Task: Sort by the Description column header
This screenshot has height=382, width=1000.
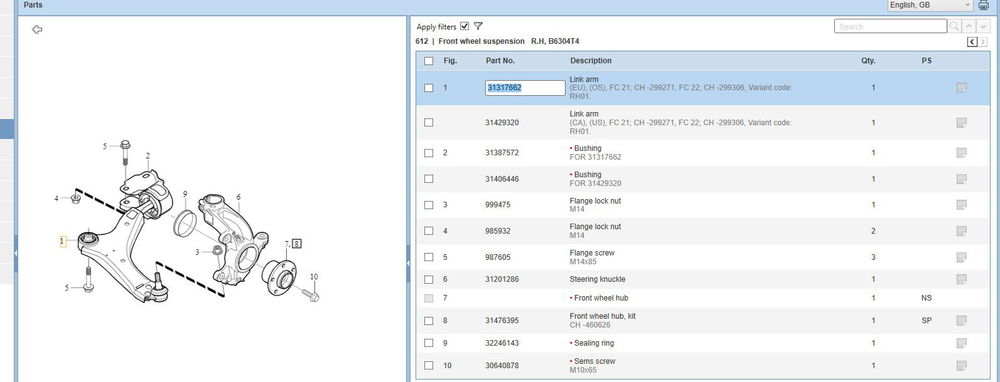Action: point(591,61)
